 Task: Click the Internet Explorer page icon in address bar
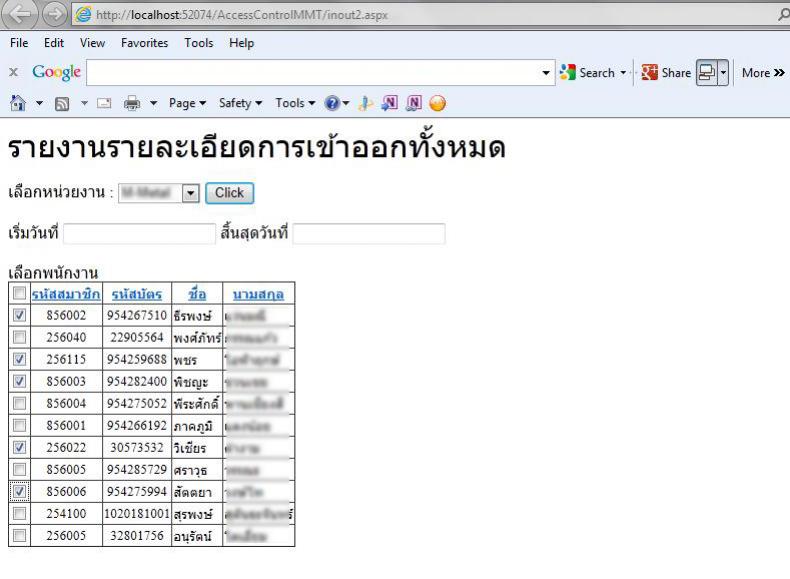tap(83, 15)
